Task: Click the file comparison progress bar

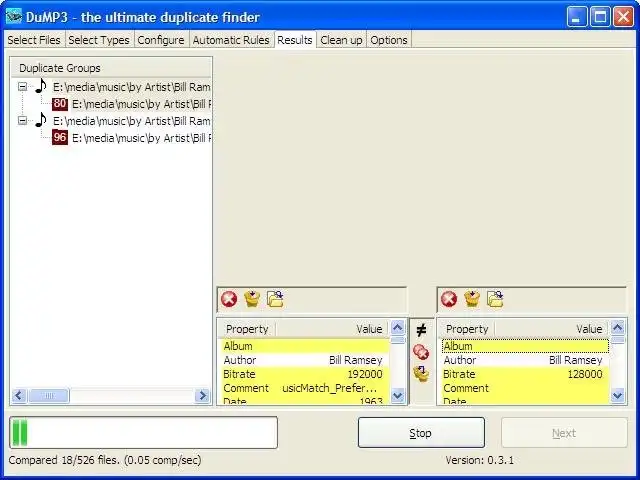Action: pos(144,432)
